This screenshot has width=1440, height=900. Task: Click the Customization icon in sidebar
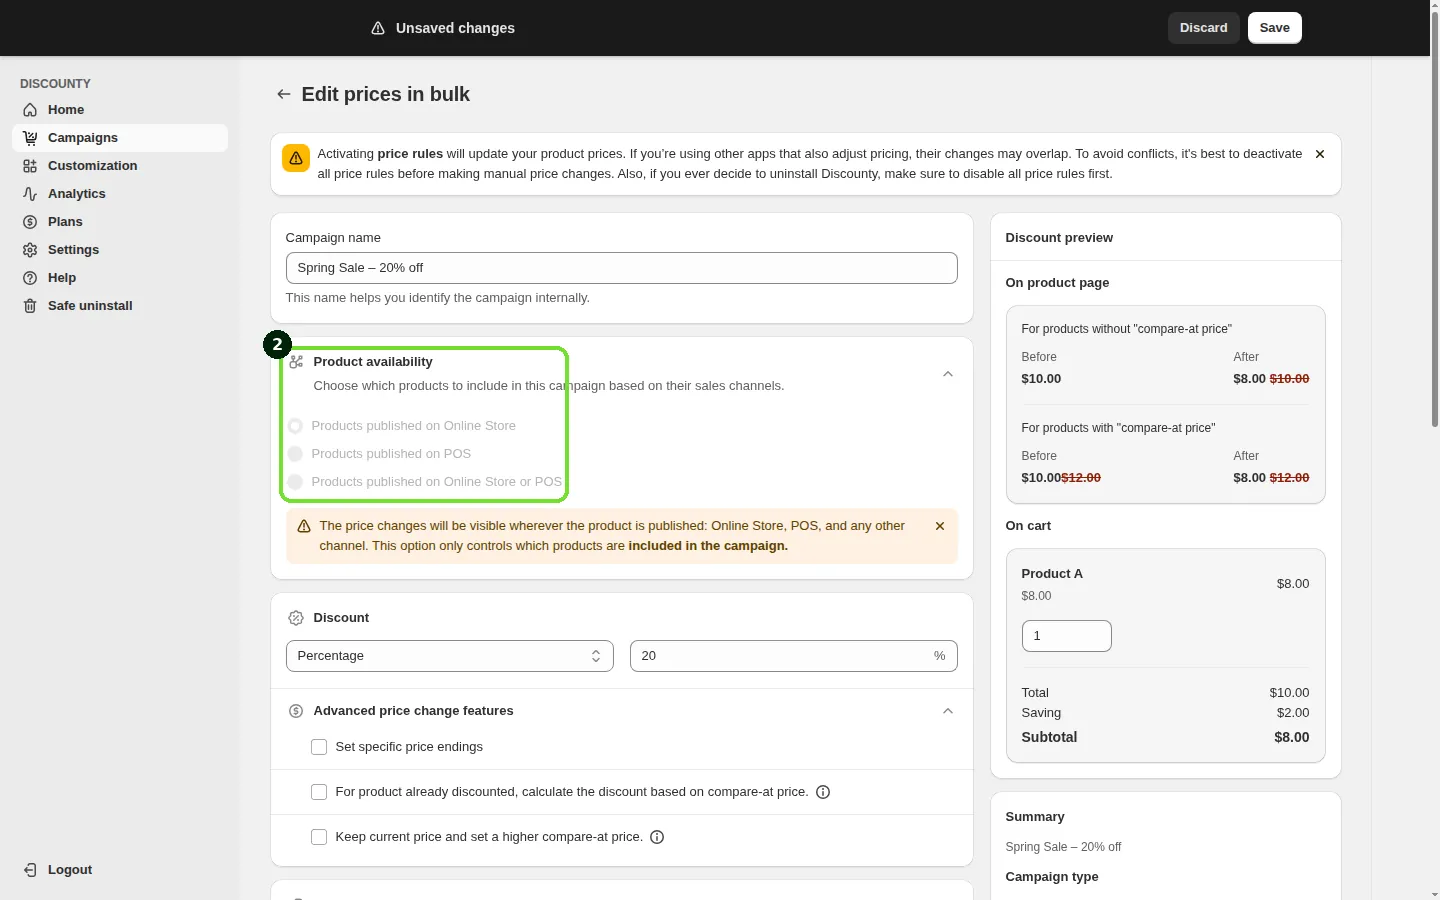[30, 166]
